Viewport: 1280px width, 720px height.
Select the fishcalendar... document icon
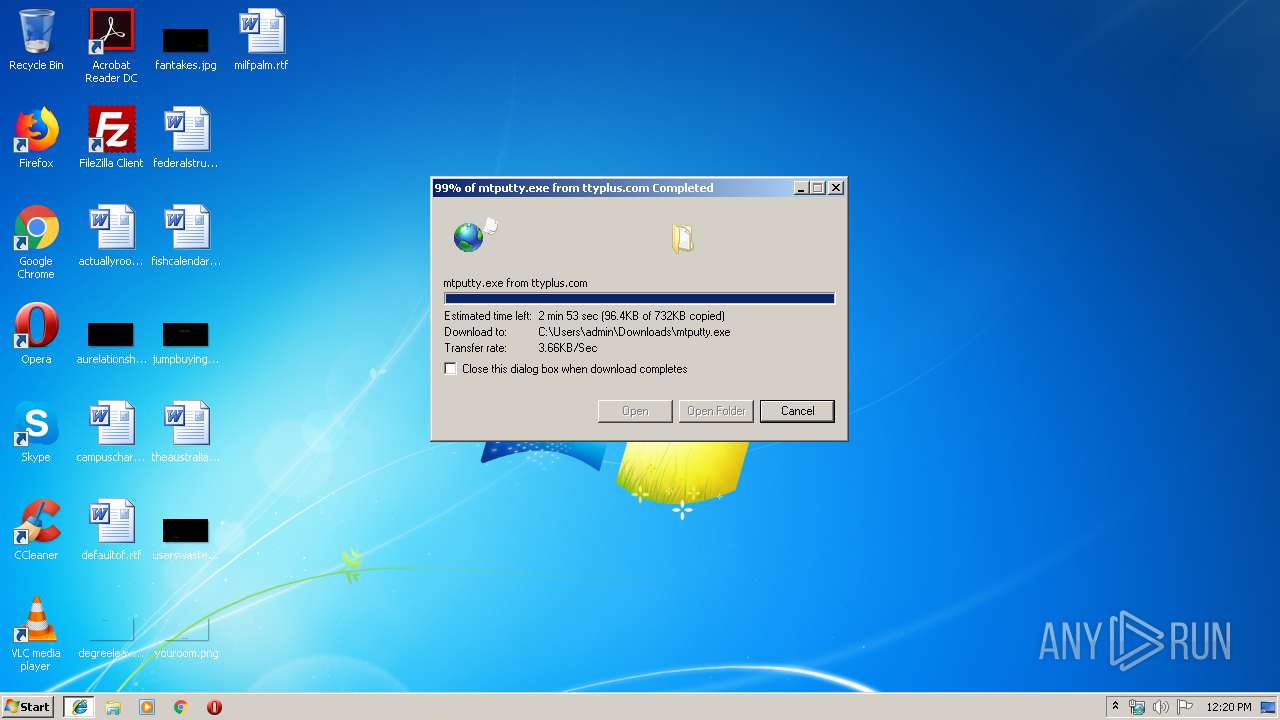pos(186,236)
